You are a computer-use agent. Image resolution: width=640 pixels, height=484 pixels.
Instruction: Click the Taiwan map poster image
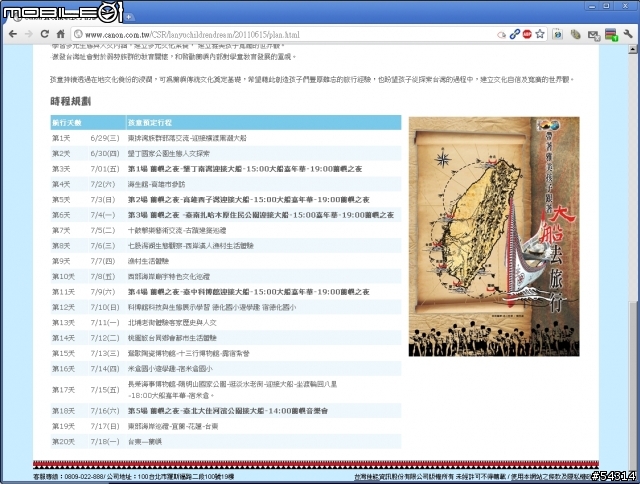click(x=494, y=237)
